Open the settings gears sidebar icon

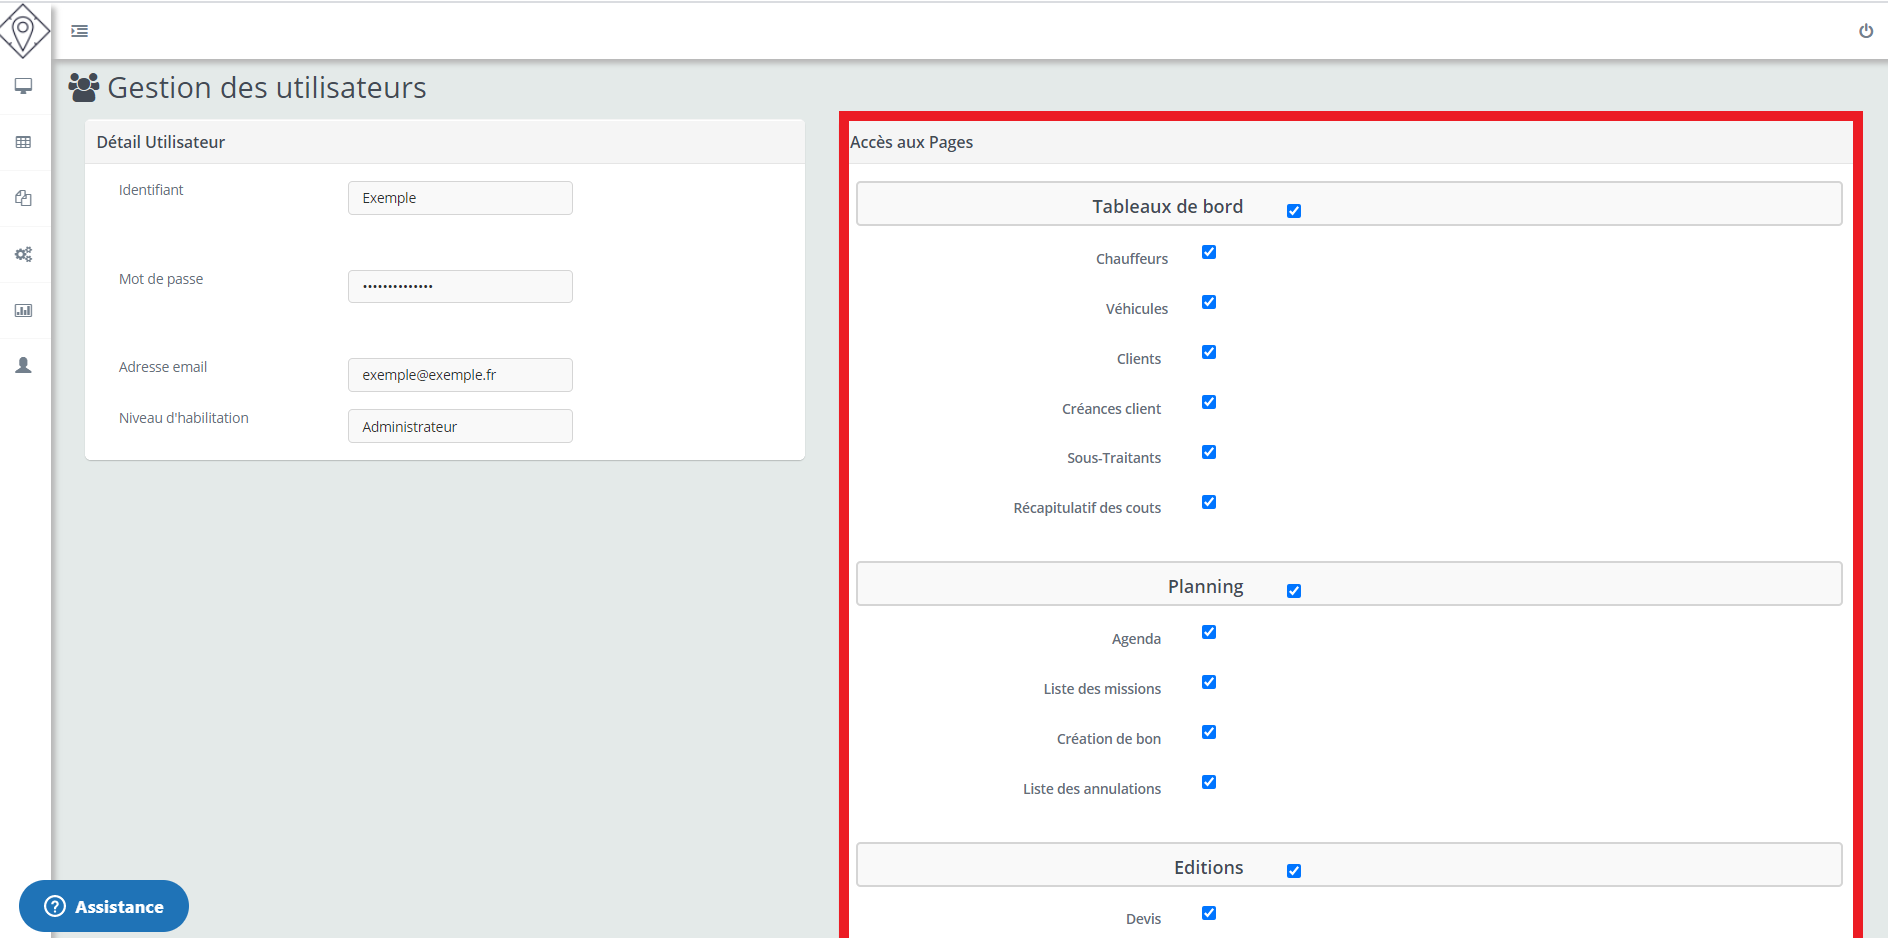24,254
